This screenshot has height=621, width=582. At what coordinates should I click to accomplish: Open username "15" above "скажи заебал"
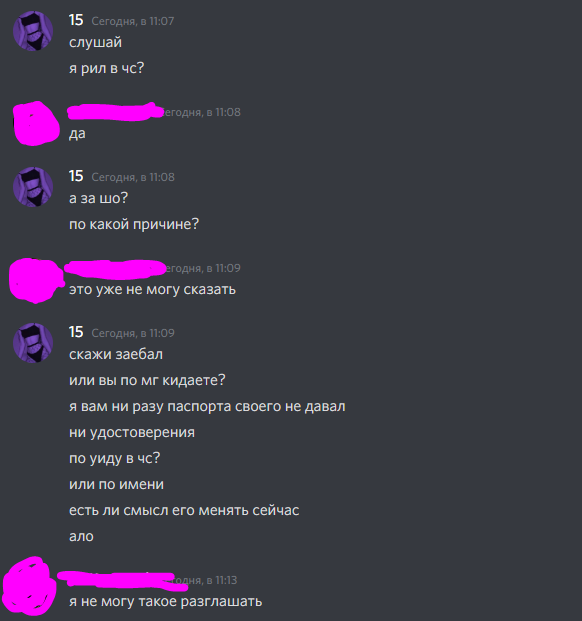(76, 332)
